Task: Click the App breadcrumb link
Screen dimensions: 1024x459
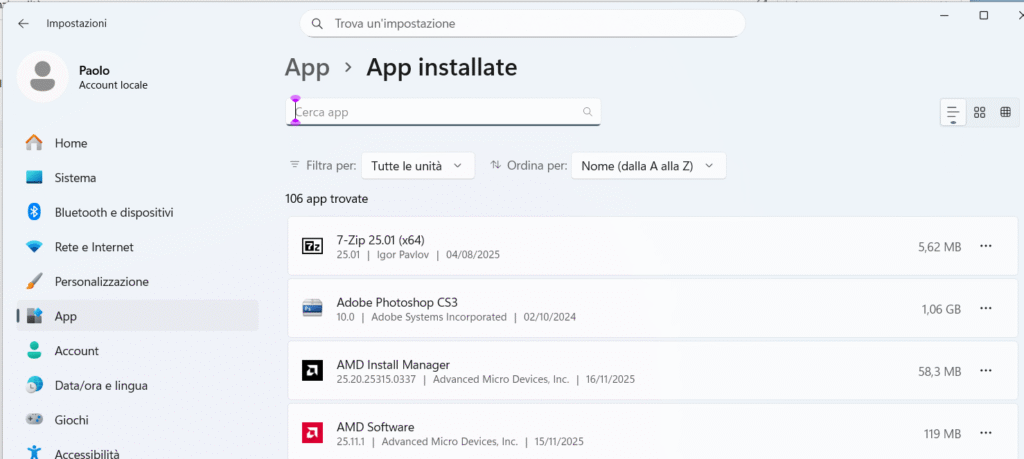Action: coord(307,68)
